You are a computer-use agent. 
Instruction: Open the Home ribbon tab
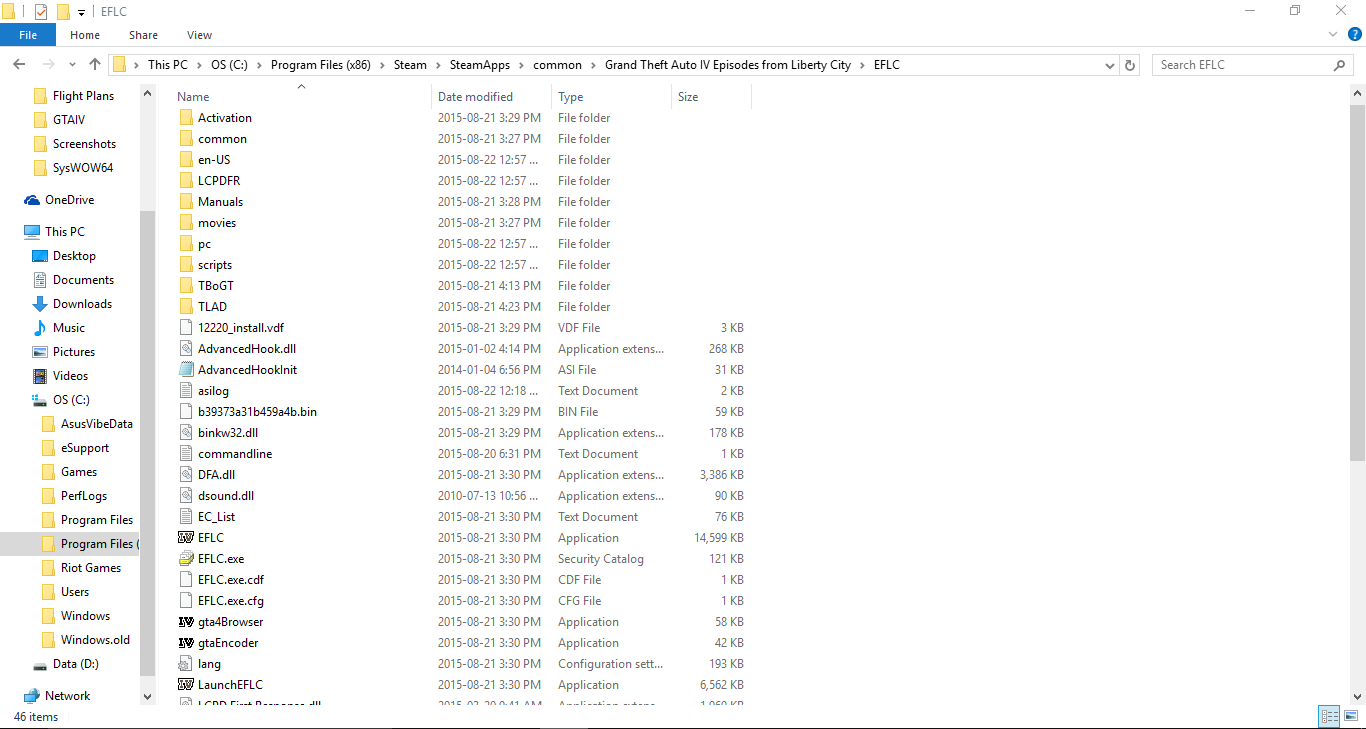click(84, 35)
